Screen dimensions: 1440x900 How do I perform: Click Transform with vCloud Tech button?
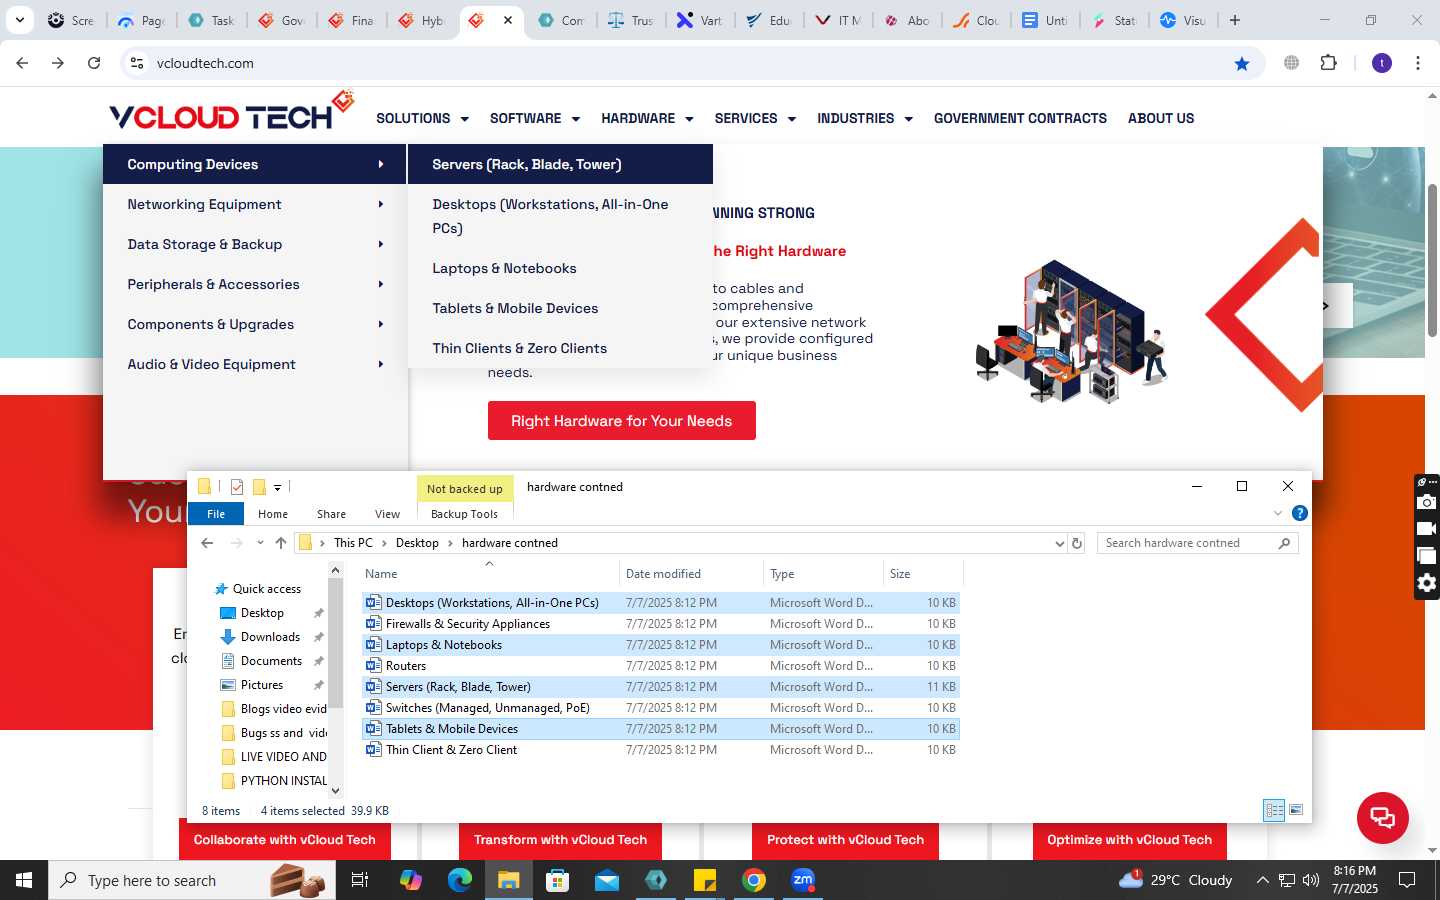561,840
